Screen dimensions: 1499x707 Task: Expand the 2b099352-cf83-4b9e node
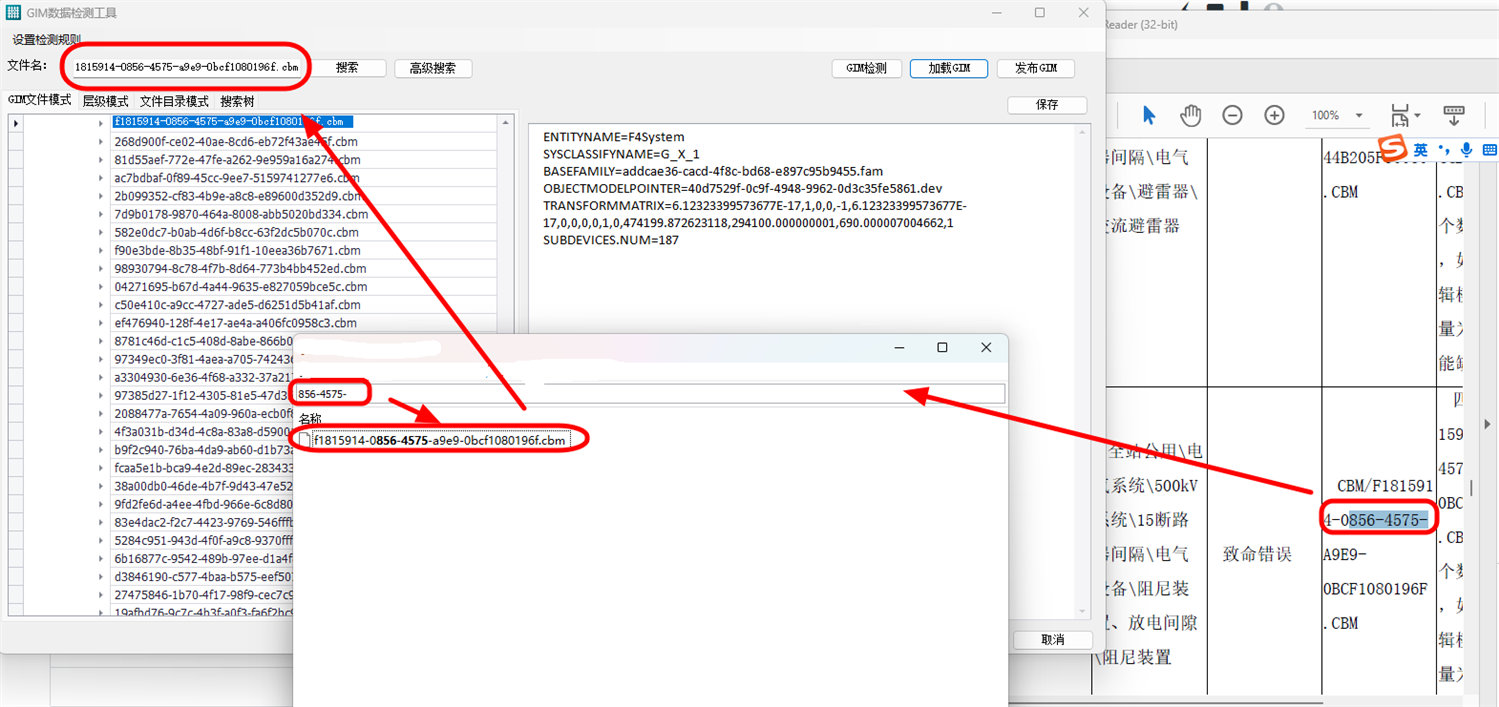pos(101,196)
